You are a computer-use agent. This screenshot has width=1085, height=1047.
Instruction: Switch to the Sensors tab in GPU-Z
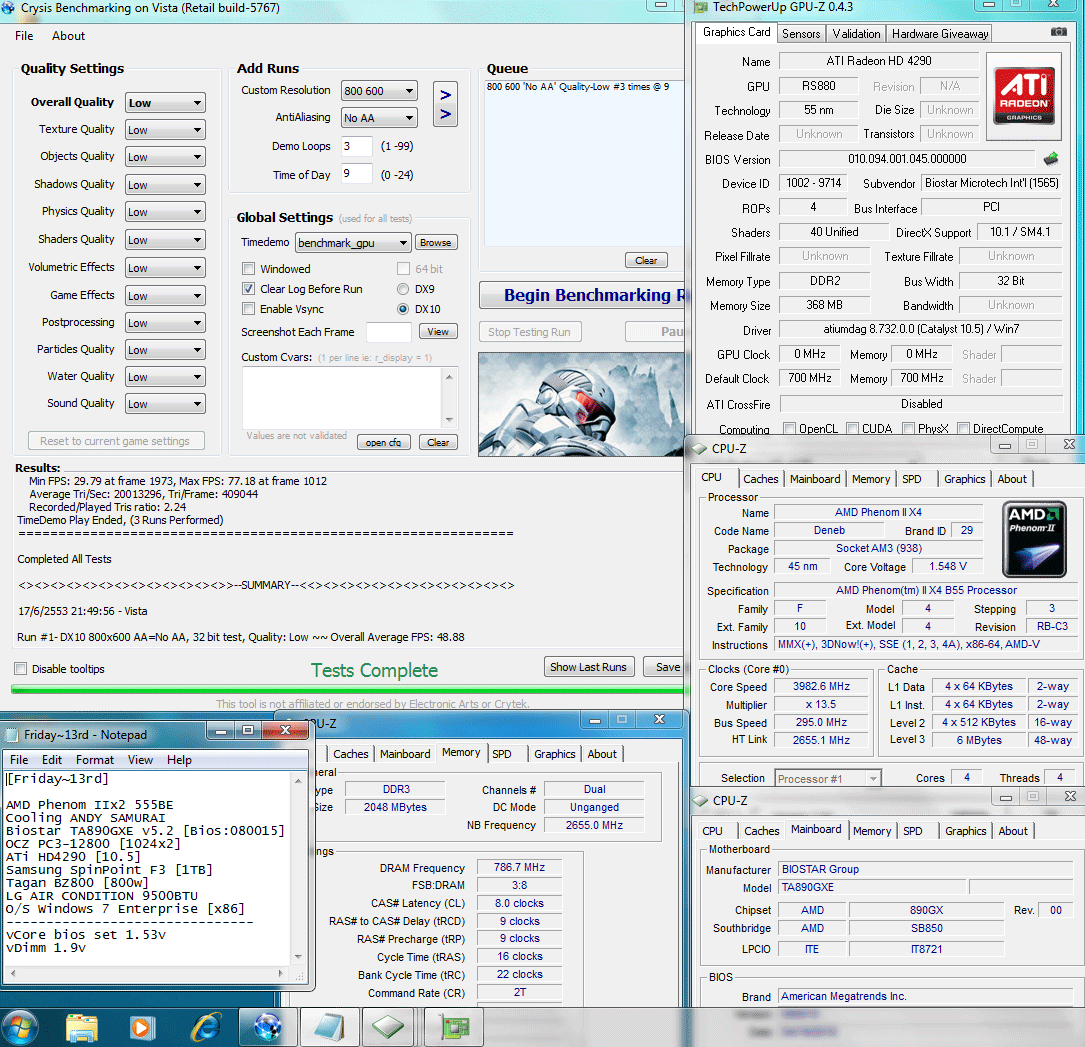point(801,33)
